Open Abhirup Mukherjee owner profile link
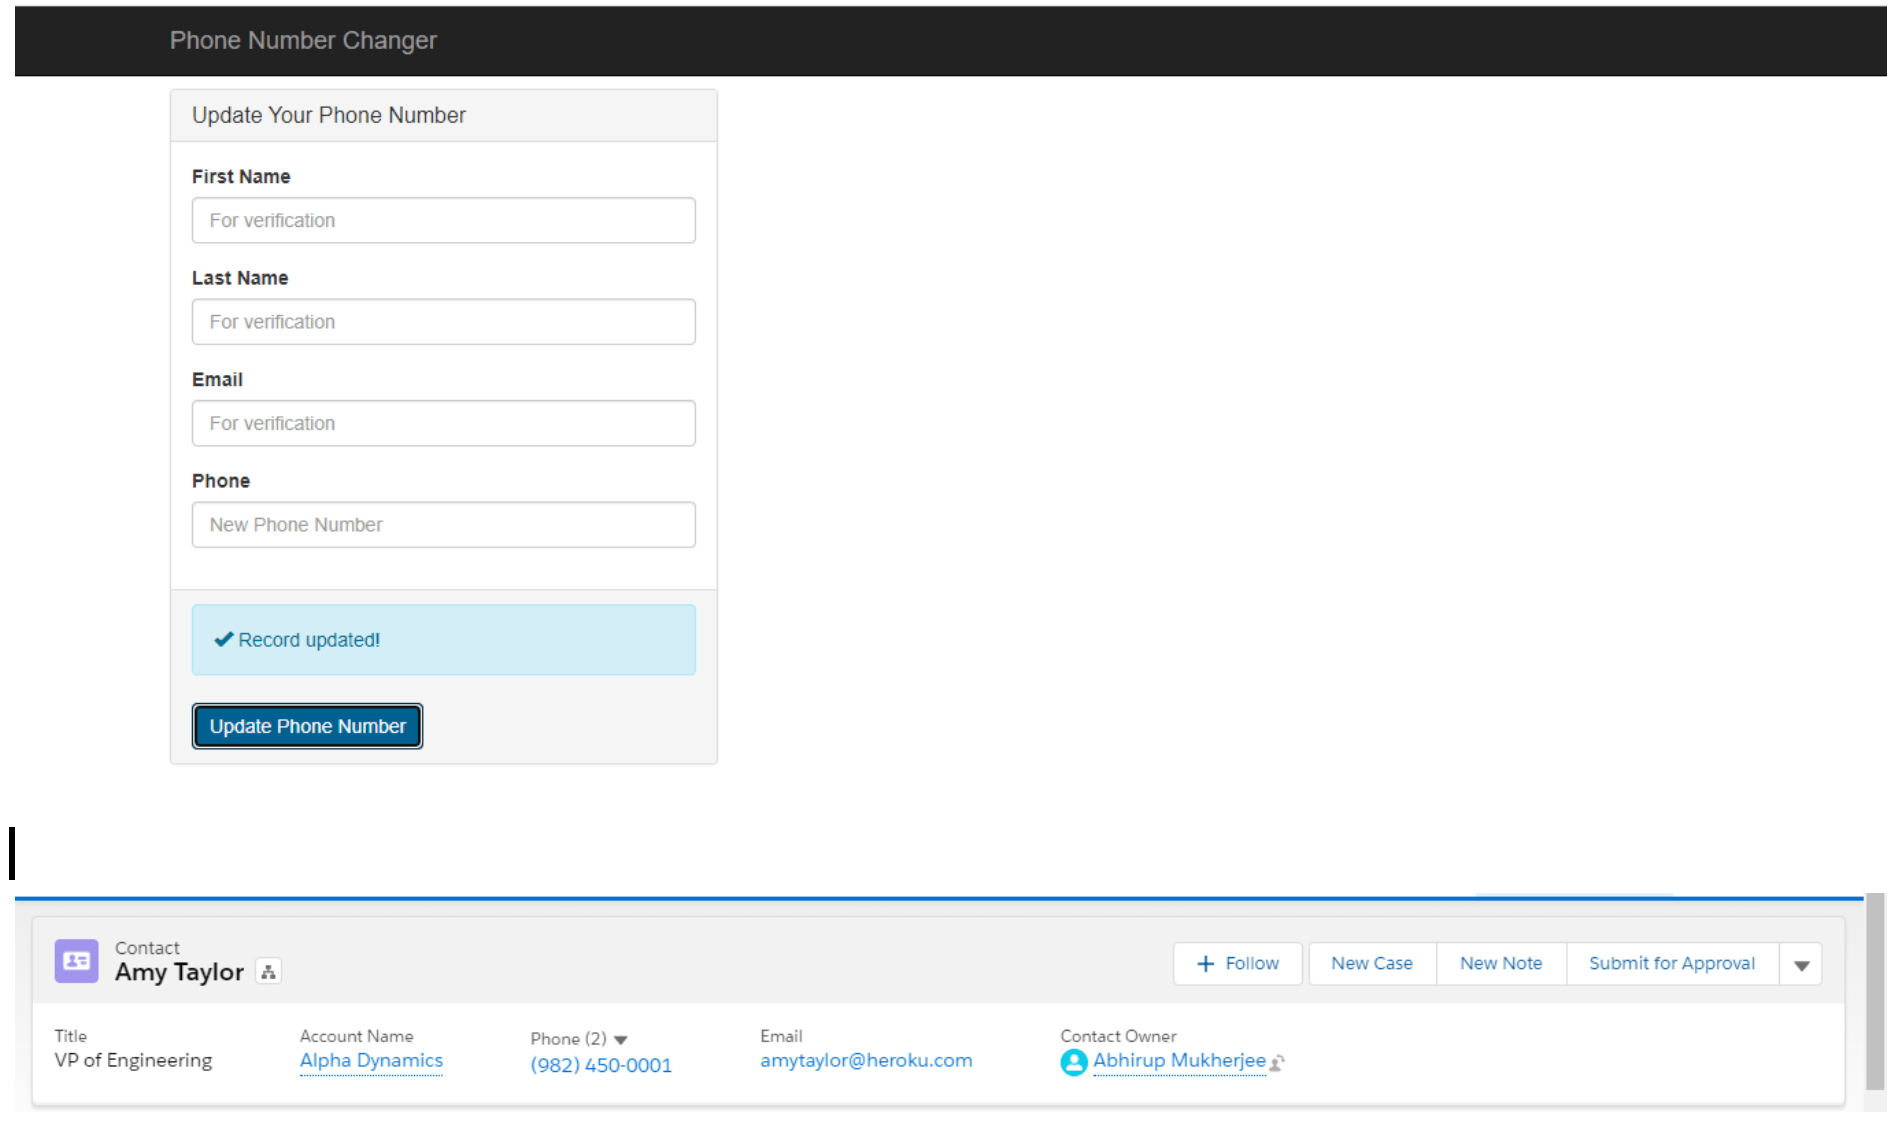 pos(1179,1061)
